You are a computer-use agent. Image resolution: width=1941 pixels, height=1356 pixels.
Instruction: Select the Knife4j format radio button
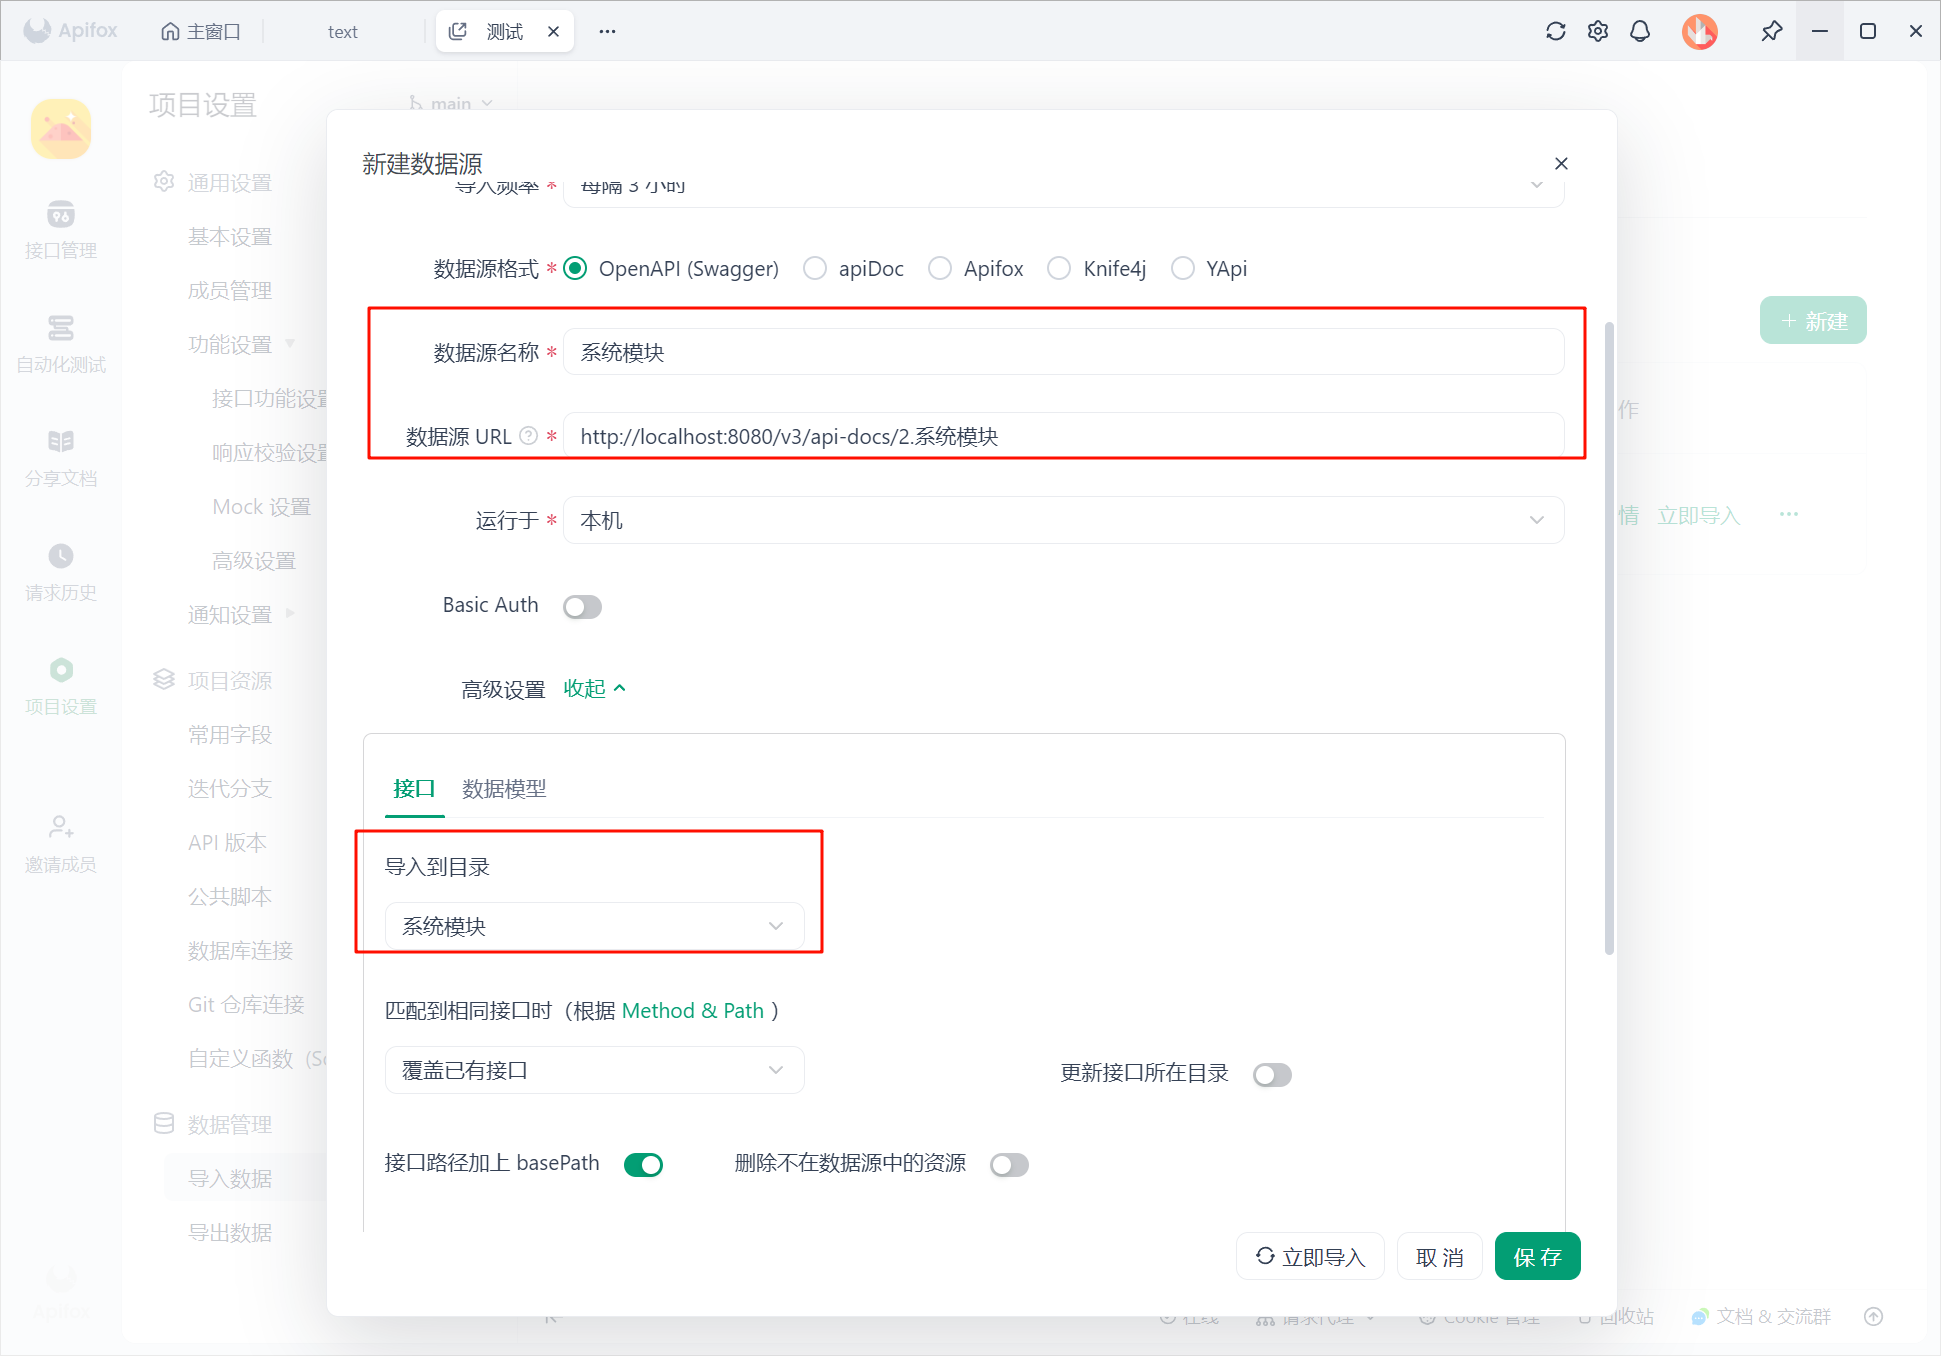coord(1059,268)
